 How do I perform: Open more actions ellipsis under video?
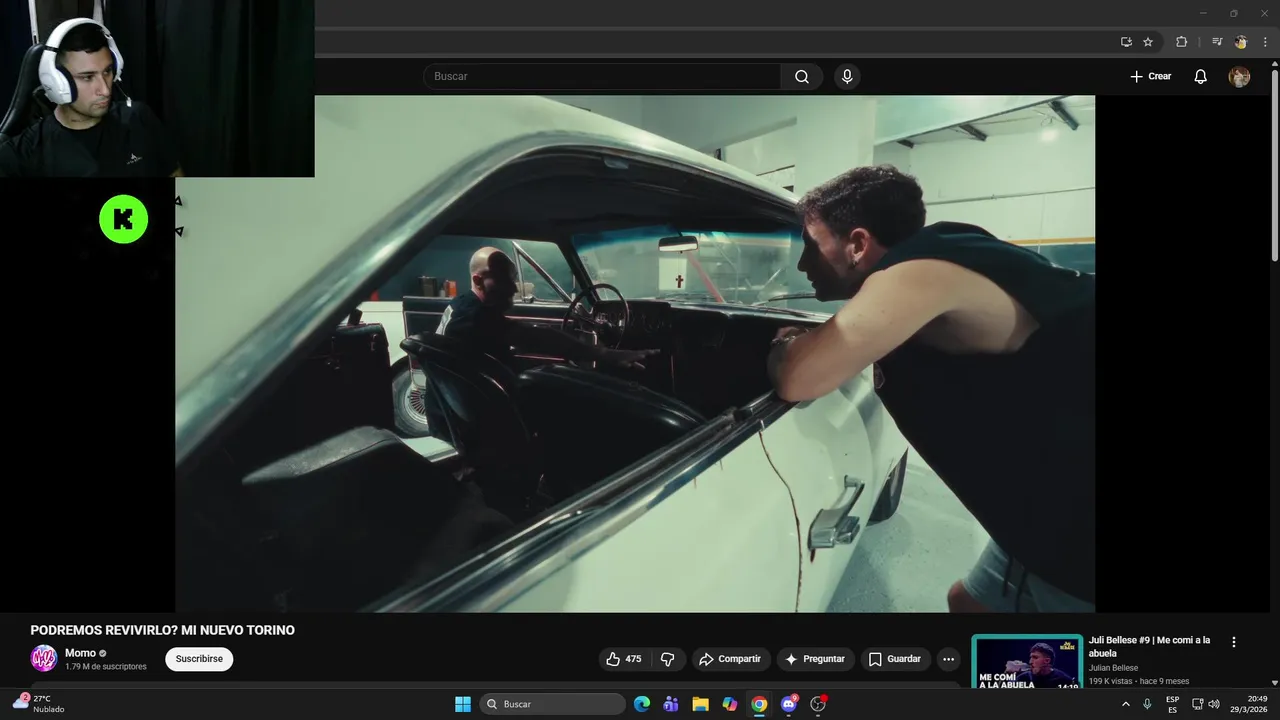[x=948, y=659]
